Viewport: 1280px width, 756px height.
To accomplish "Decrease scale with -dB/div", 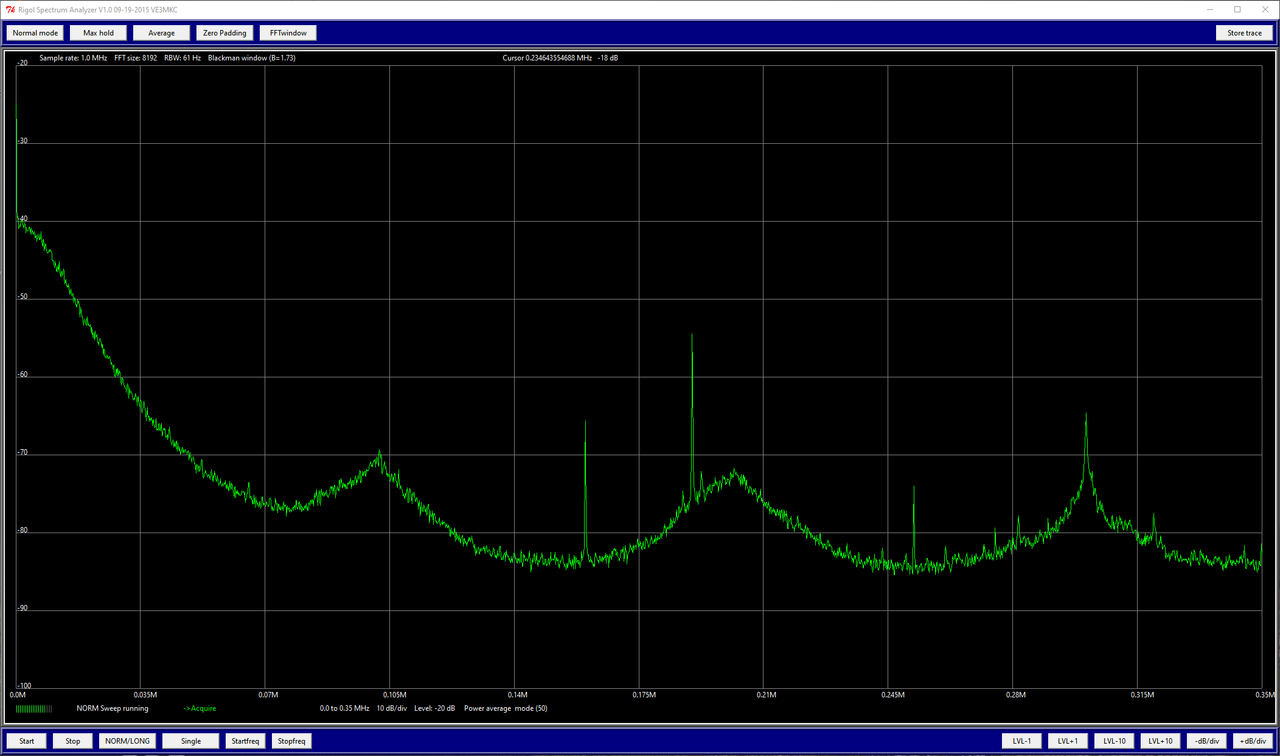I will coord(1206,741).
